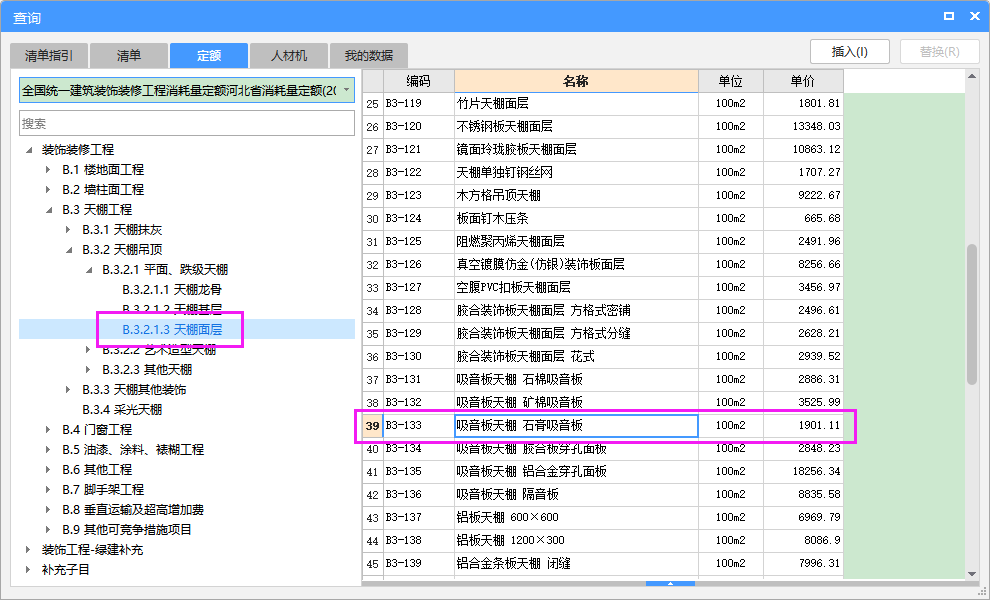The width and height of the screenshot is (990, 600).
Task: Open the quota library dropdown
Action: (x=347, y=90)
